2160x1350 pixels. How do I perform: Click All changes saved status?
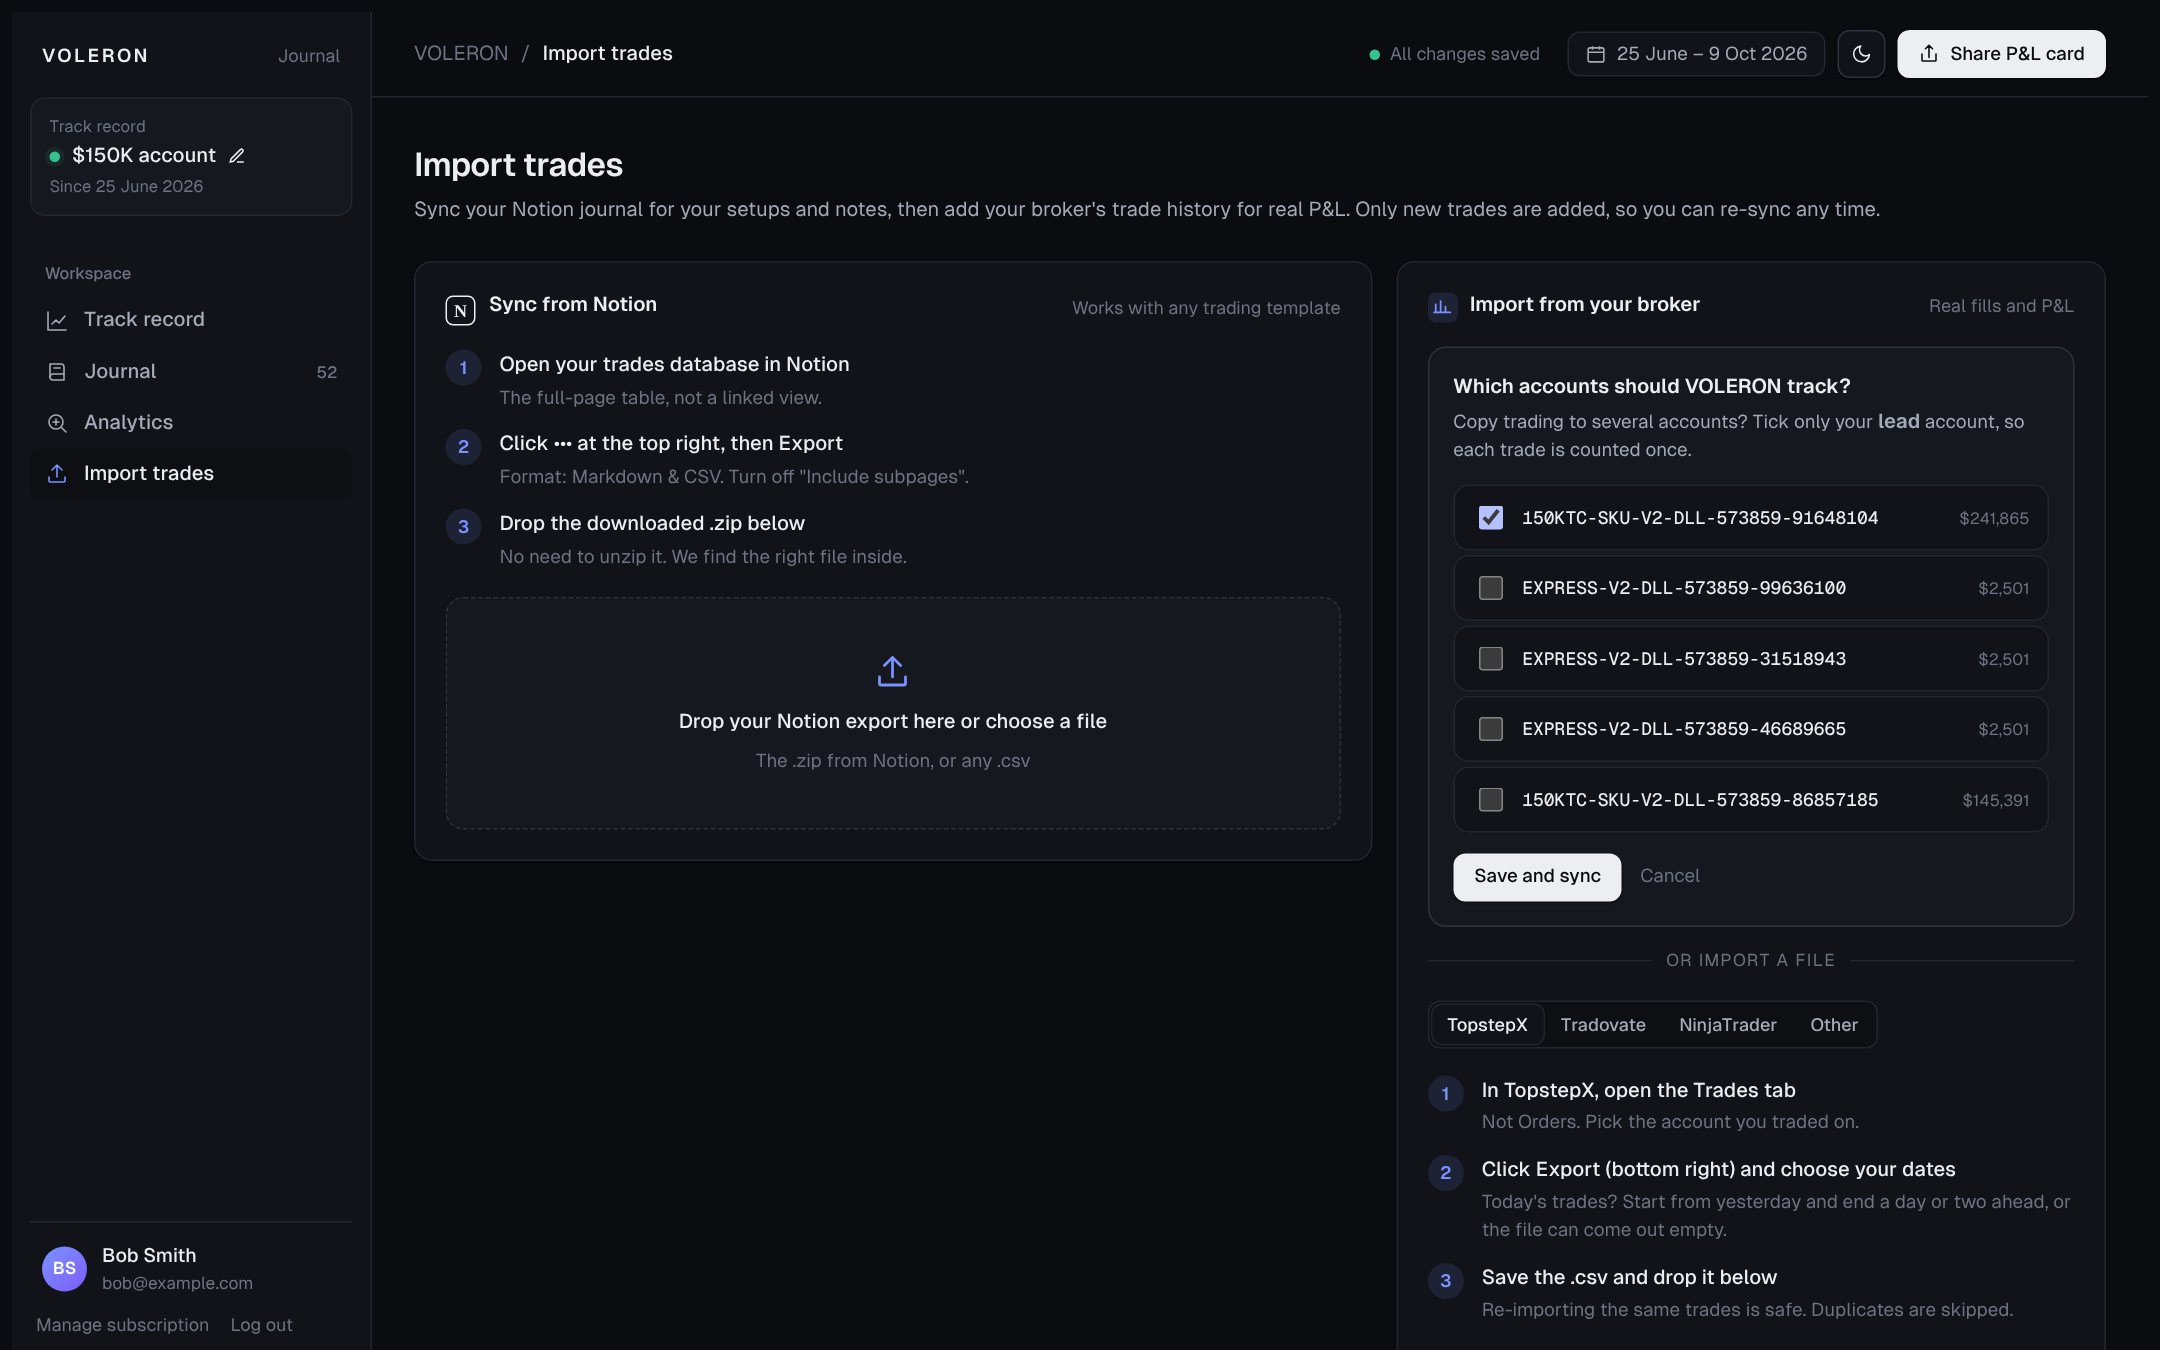click(1454, 54)
